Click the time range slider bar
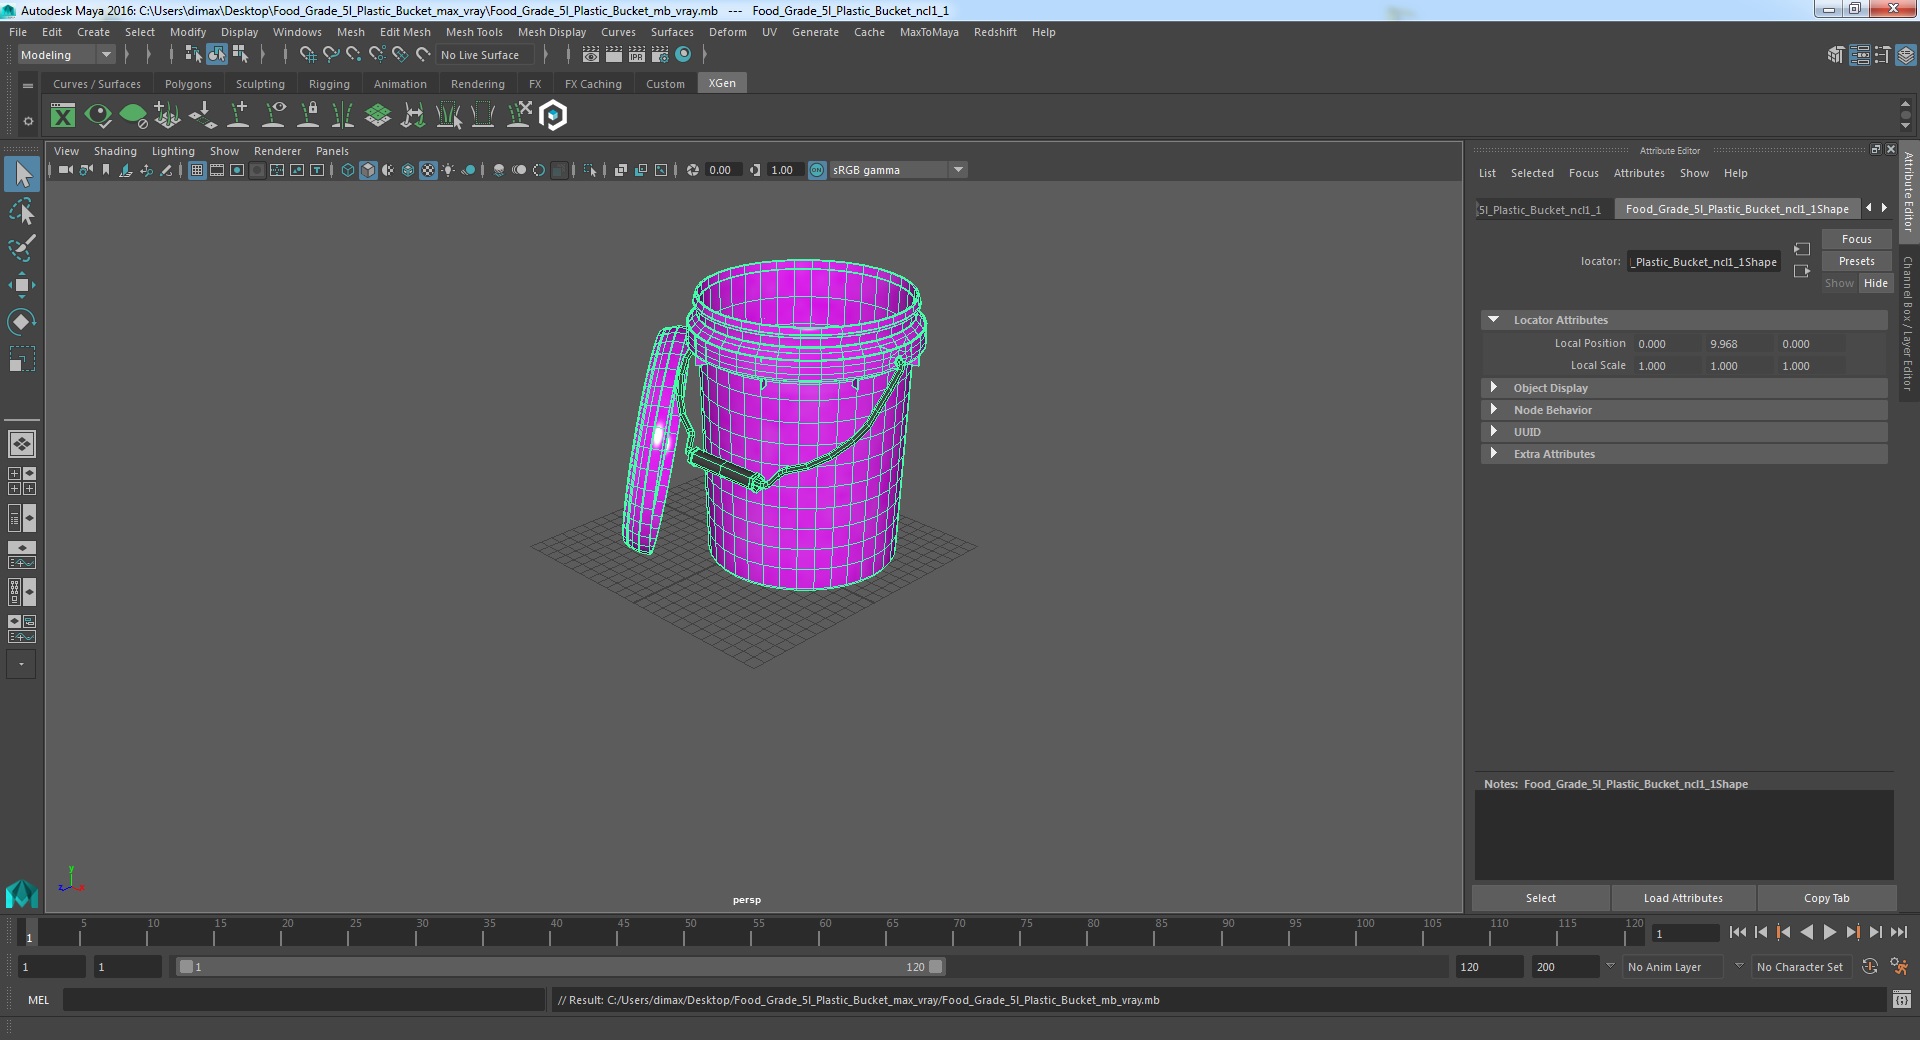 coord(560,967)
